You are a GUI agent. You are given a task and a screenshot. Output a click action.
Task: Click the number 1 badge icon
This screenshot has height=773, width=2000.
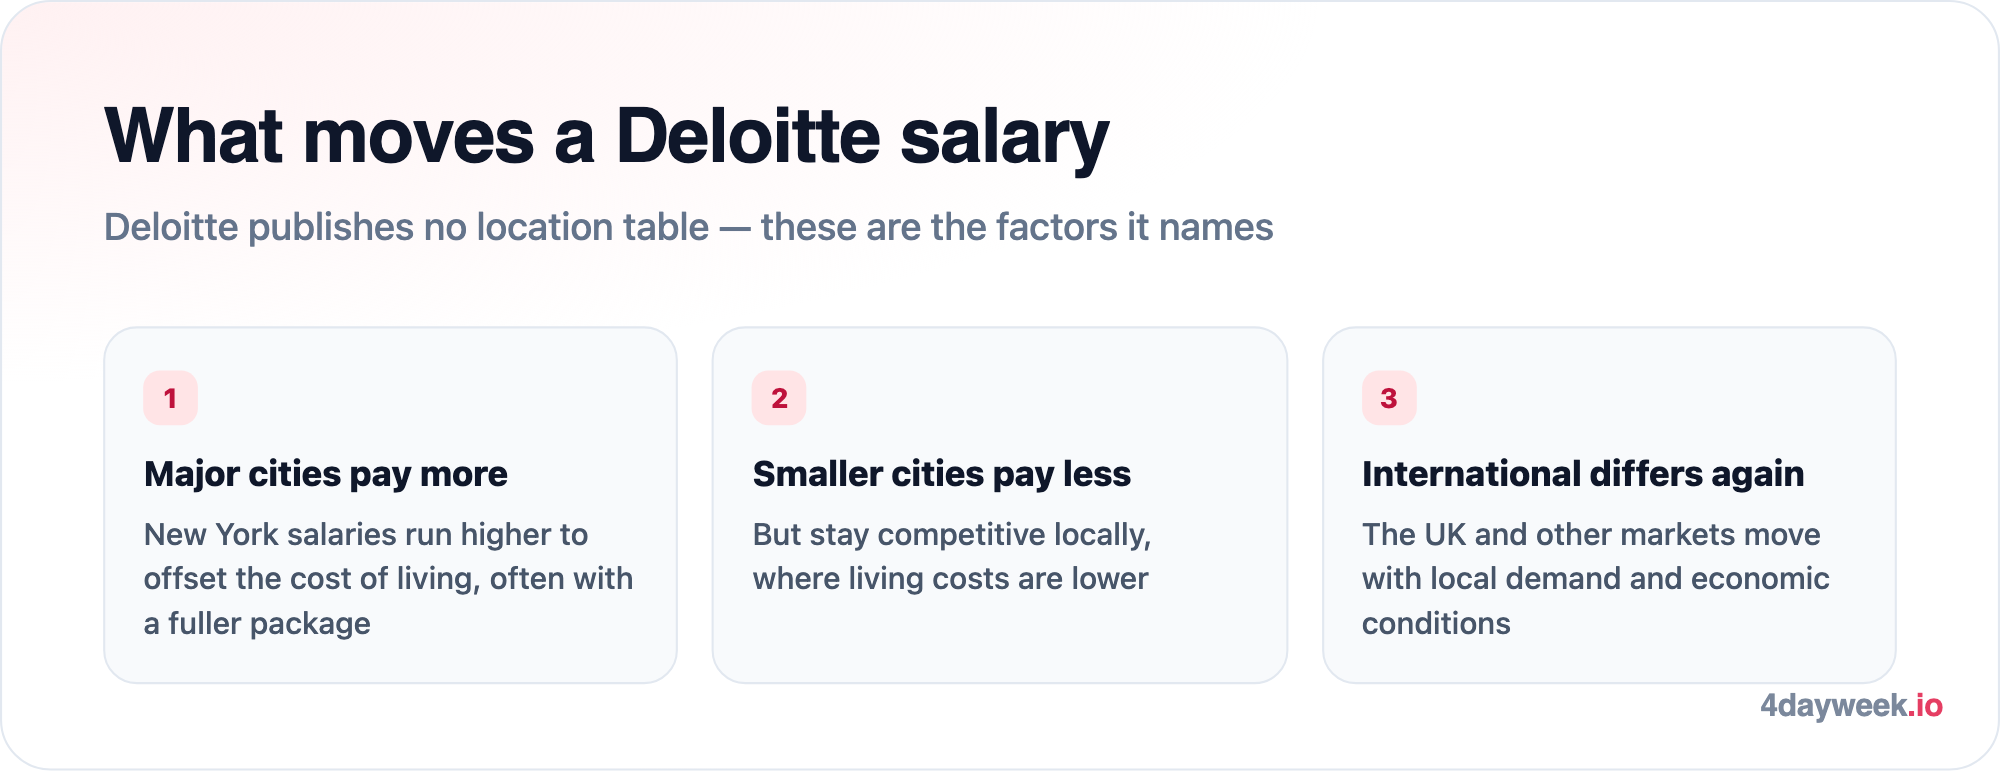click(x=170, y=398)
